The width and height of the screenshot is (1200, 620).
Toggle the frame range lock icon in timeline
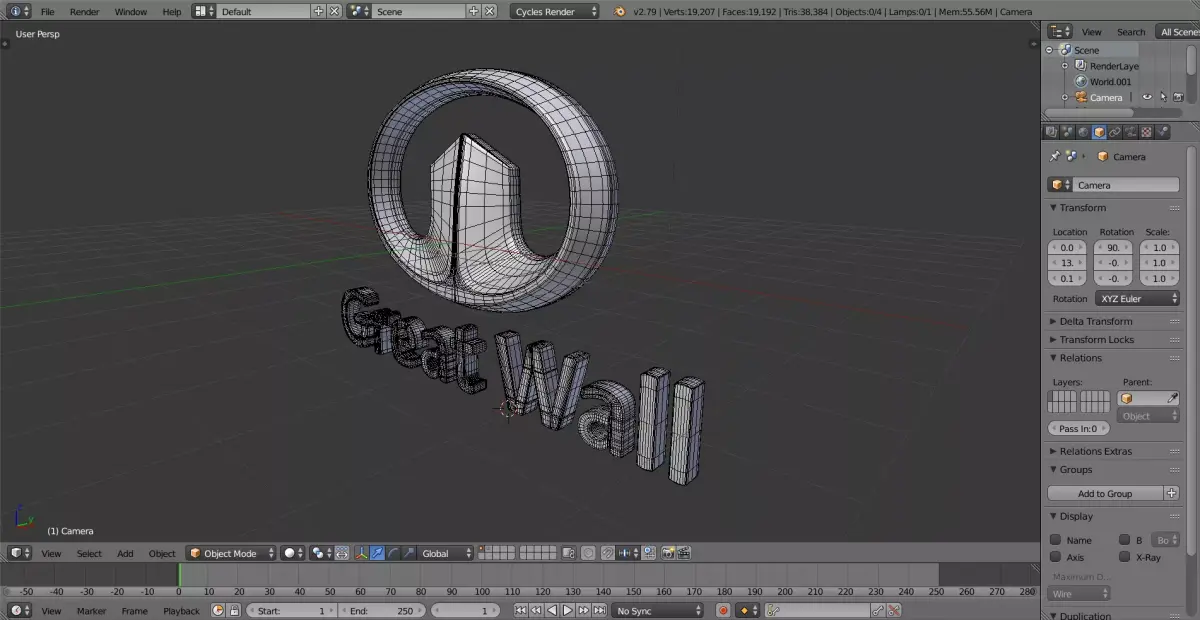coord(235,610)
